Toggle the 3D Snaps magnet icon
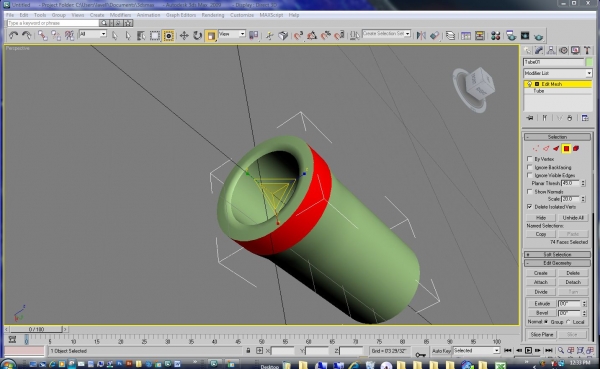Viewport: 600px width, 369px height. (298, 36)
